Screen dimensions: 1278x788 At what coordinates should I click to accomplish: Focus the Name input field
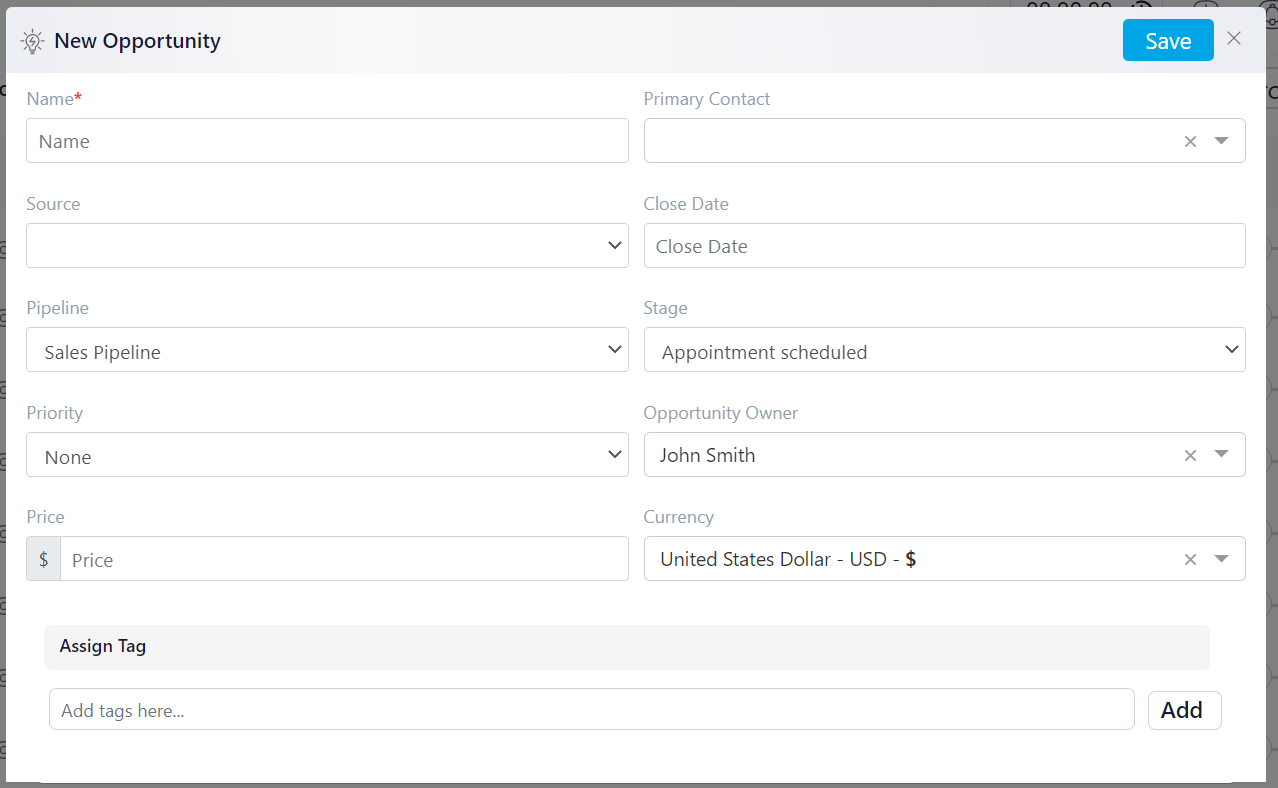[x=327, y=141]
